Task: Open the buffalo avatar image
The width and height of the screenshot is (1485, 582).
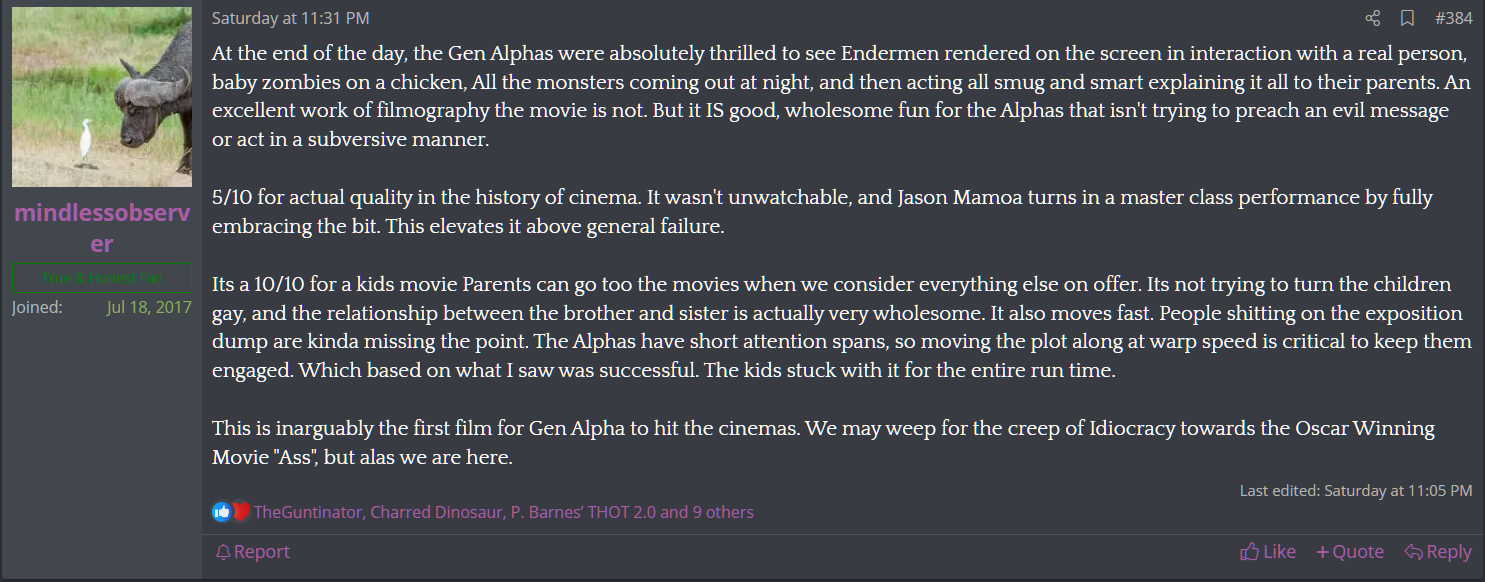Action: tap(102, 97)
